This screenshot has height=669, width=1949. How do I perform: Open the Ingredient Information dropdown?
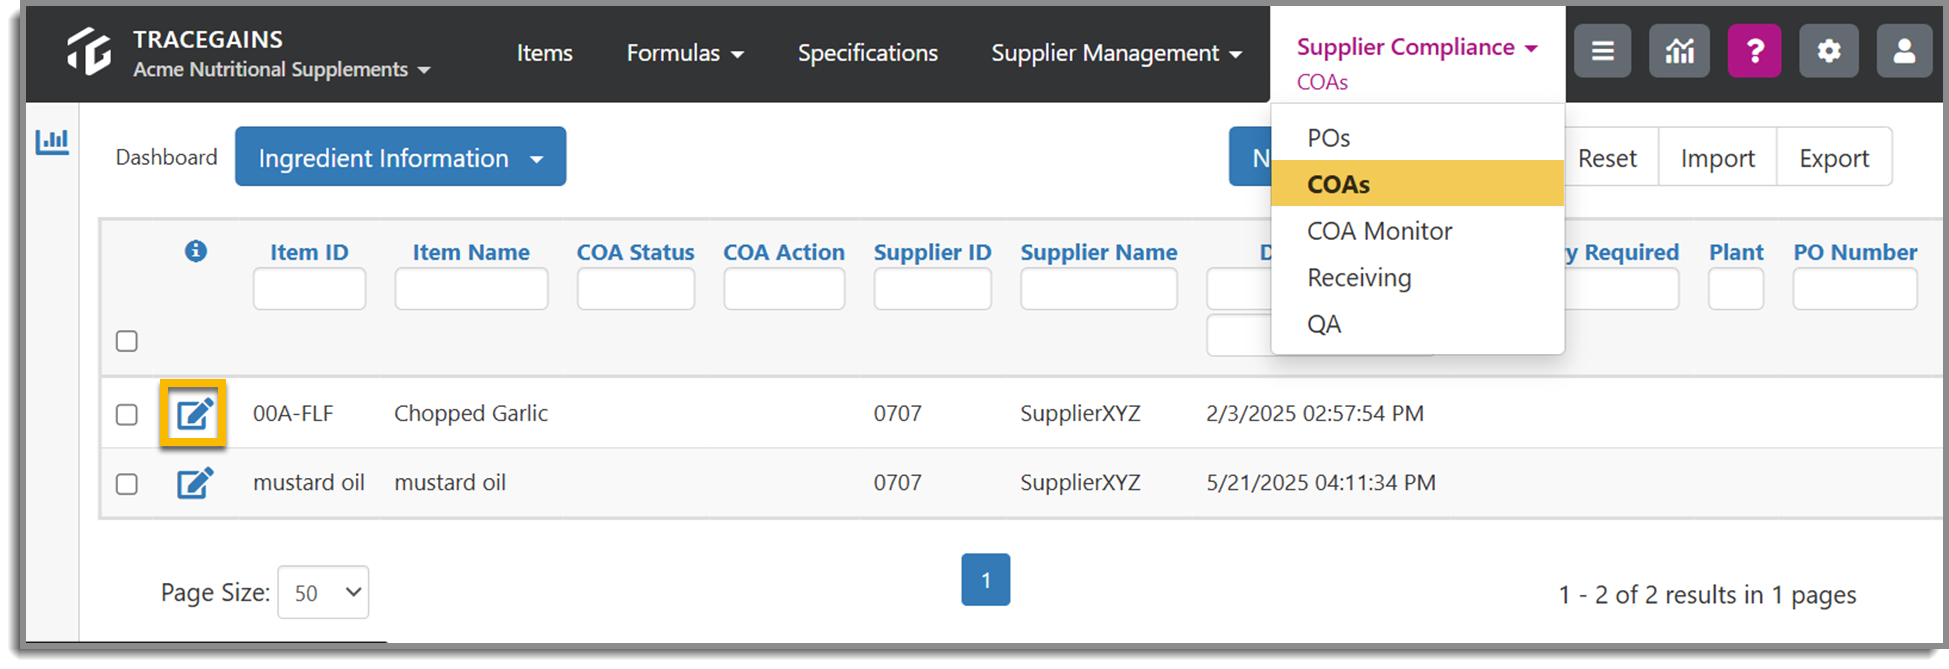click(x=400, y=157)
